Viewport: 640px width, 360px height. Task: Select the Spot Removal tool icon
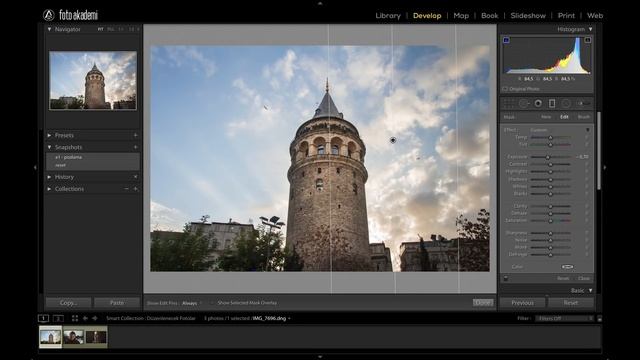click(523, 104)
